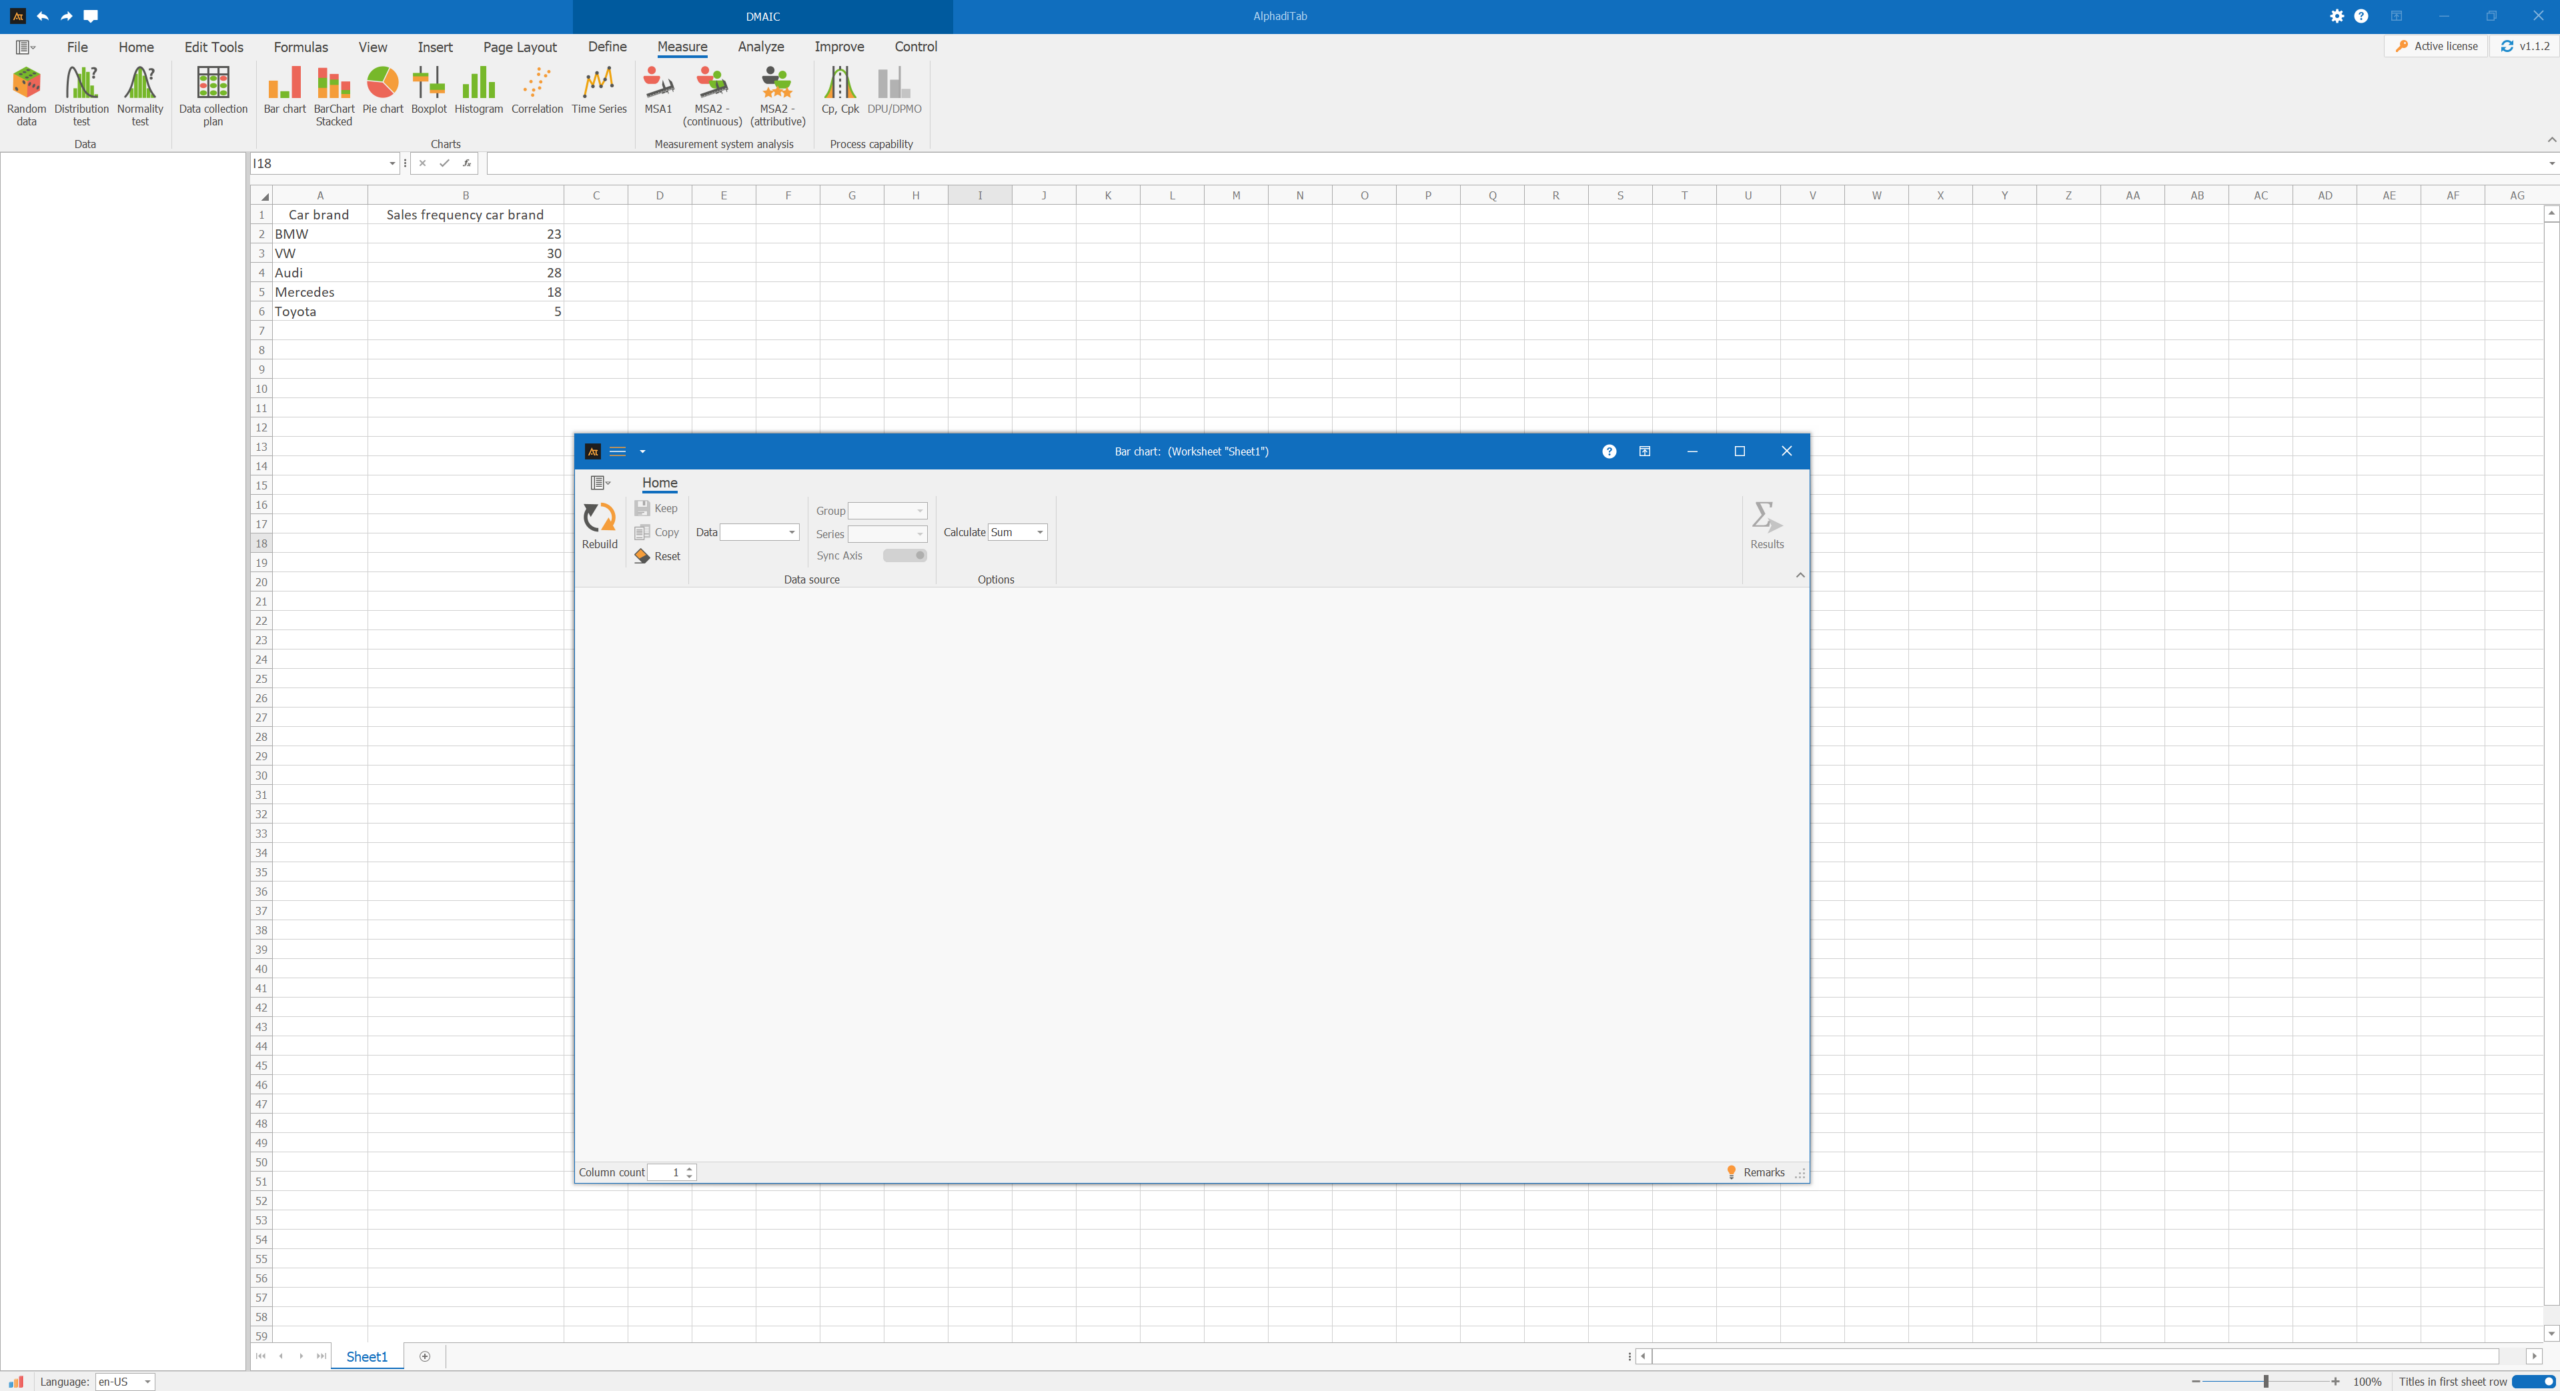Click the Reset button
The height and width of the screenshot is (1391, 2560).
[x=657, y=557]
